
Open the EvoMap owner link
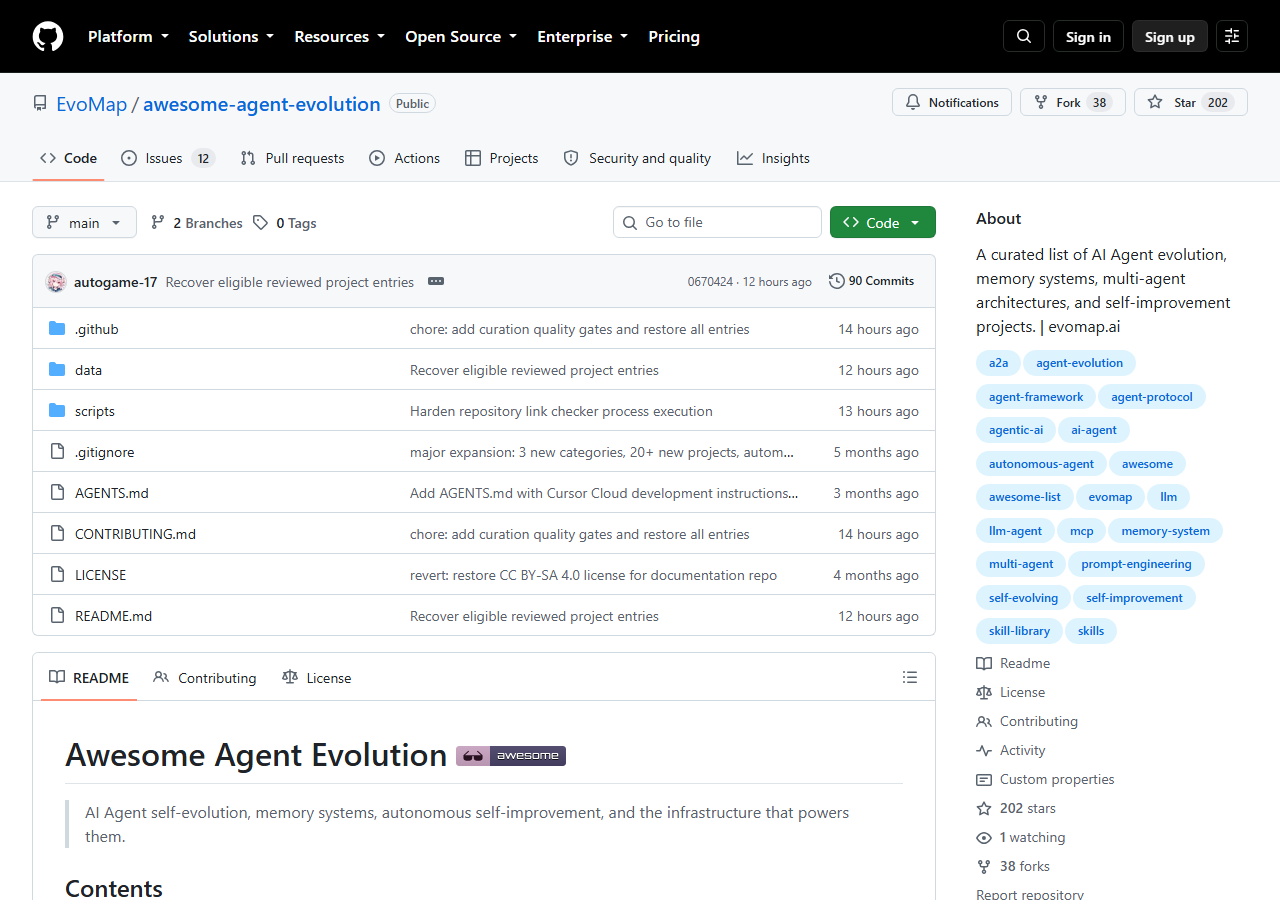pyautogui.click(x=92, y=104)
